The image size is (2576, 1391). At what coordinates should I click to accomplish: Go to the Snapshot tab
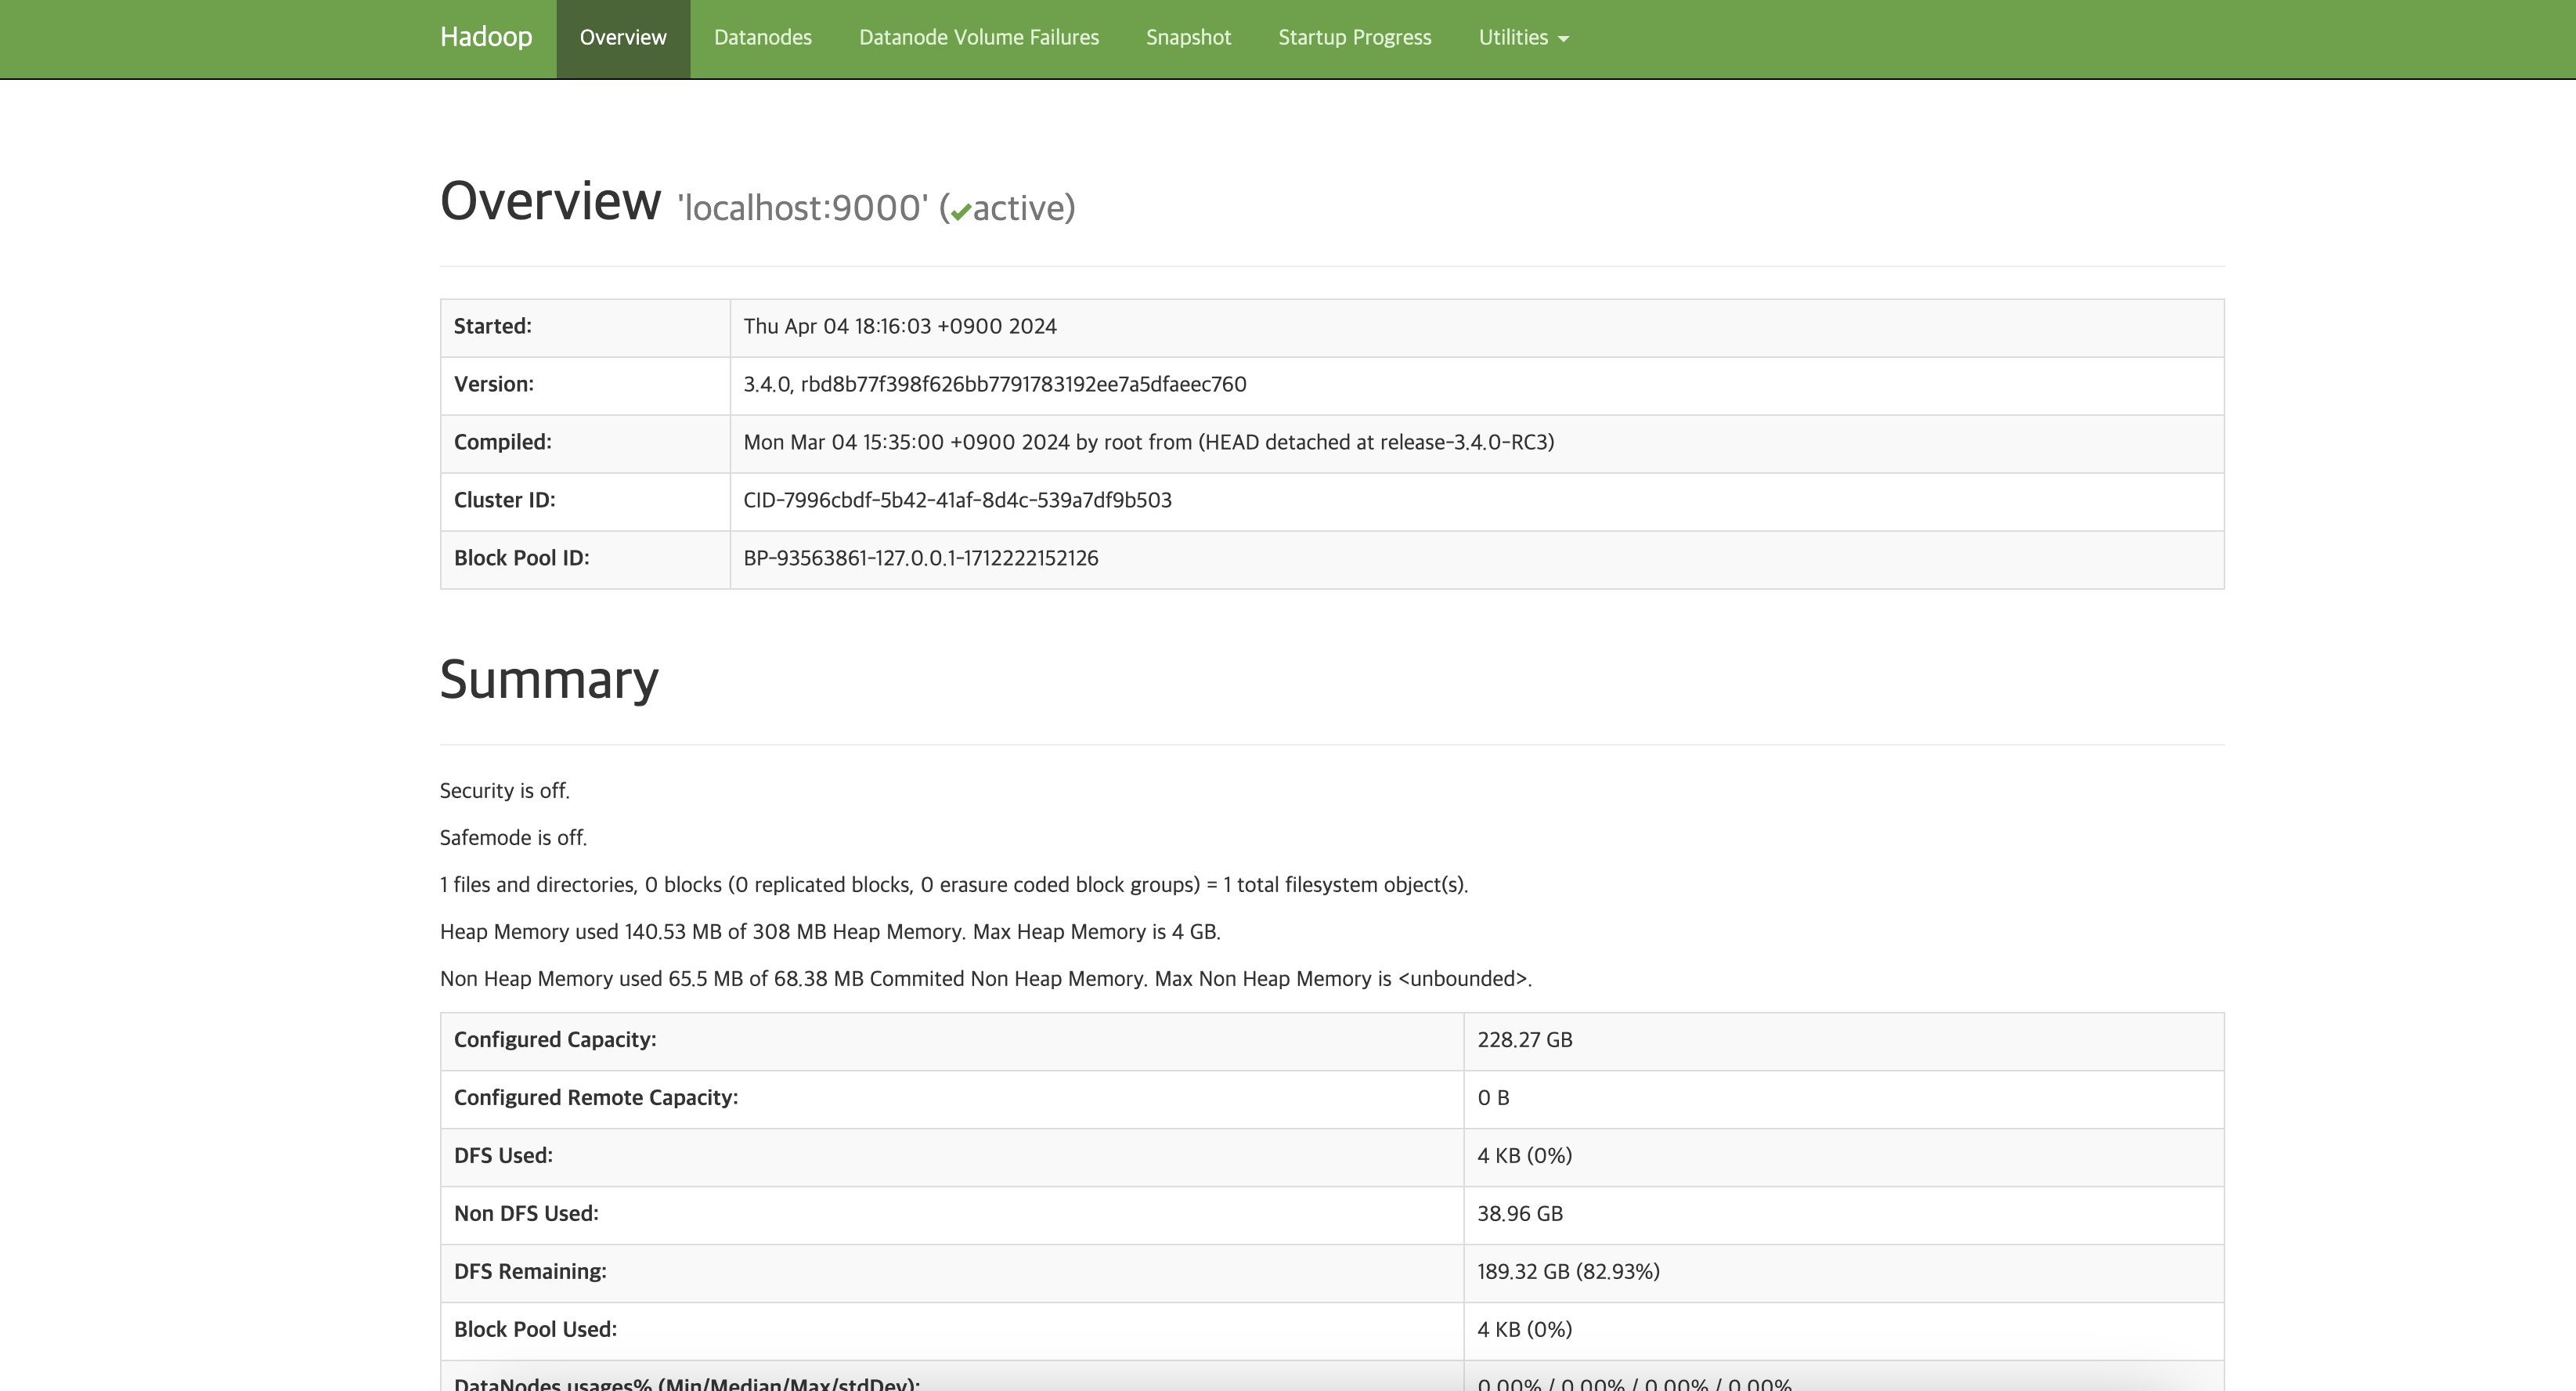pos(1188,38)
